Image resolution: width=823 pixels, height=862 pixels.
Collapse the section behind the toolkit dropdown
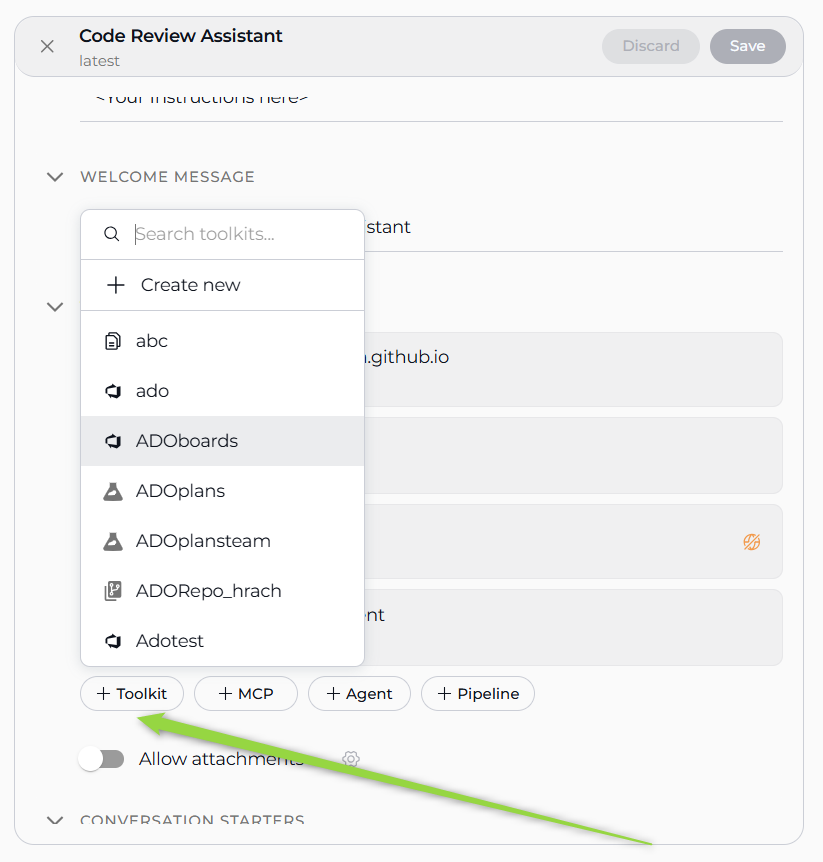(54, 306)
